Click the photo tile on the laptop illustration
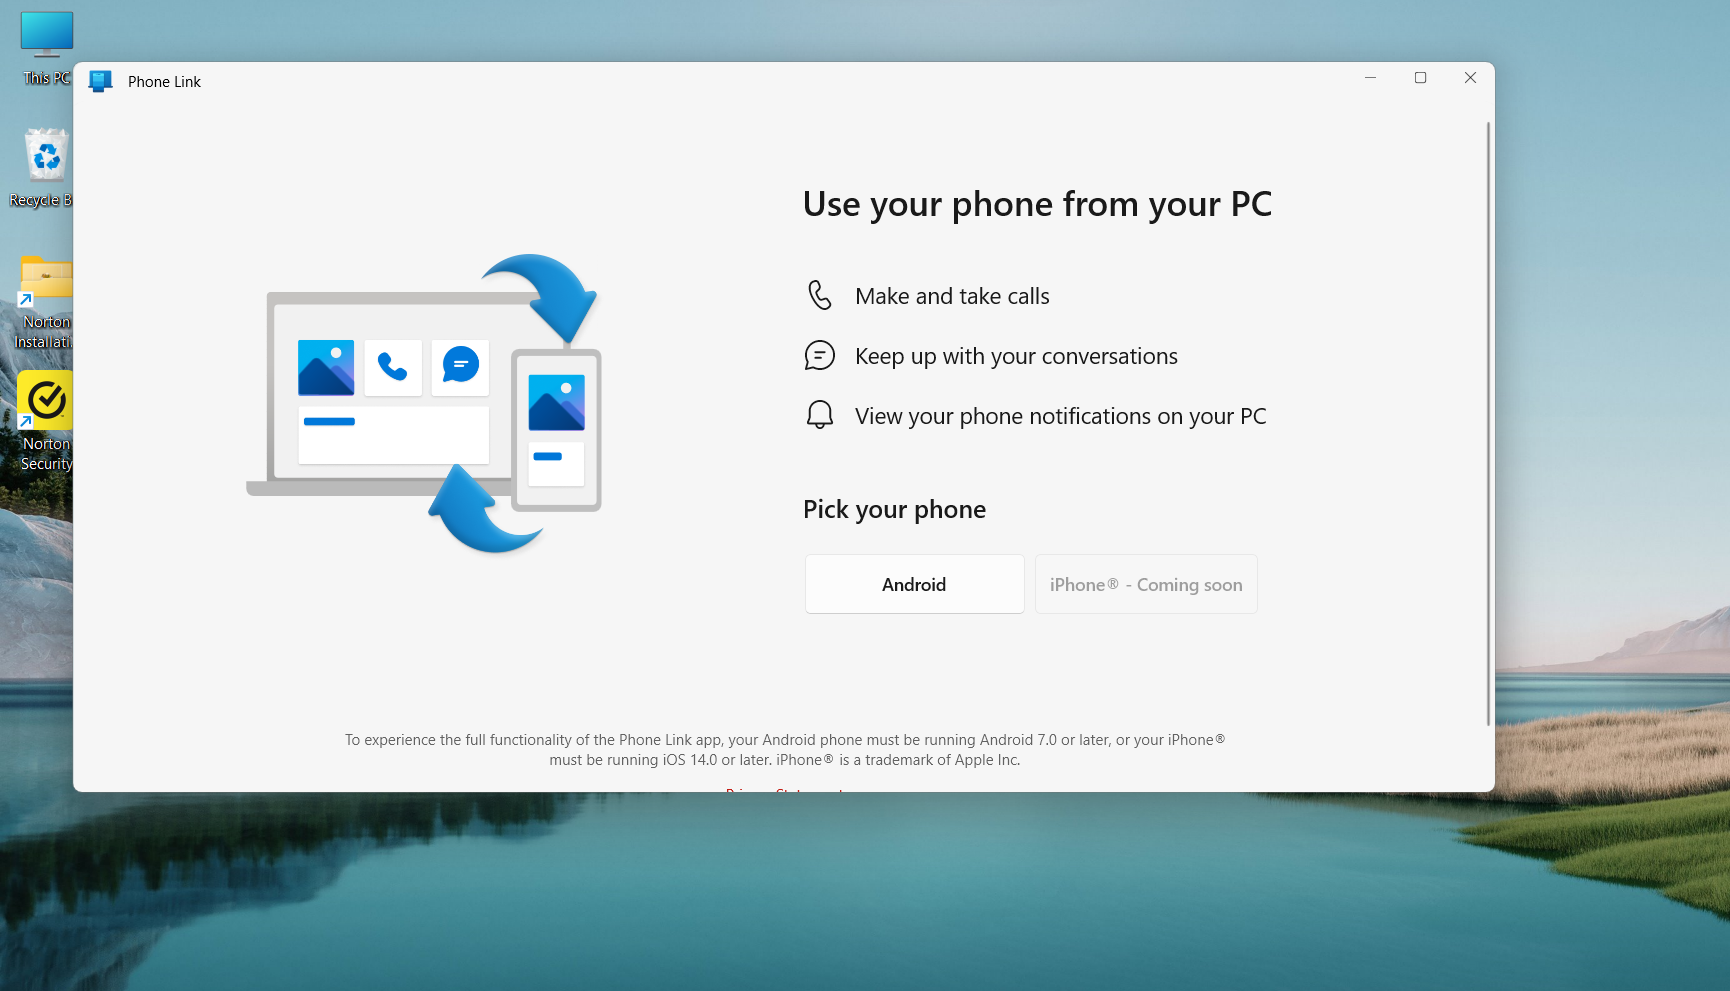Screen dimensions: 1730x991 pyautogui.click(x=326, y=368)
